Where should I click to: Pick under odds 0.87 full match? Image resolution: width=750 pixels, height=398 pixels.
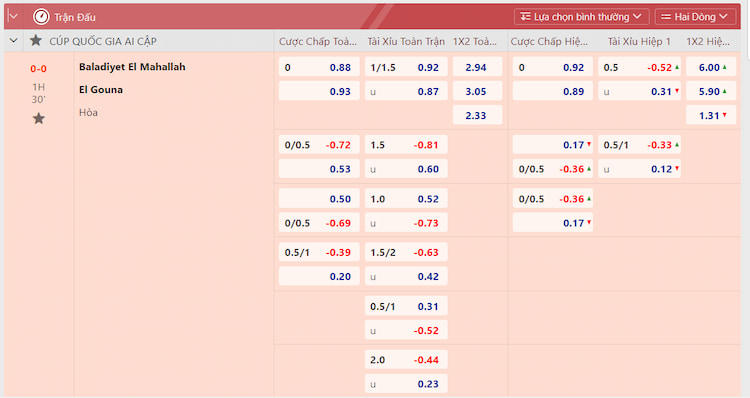coord(406,91)
